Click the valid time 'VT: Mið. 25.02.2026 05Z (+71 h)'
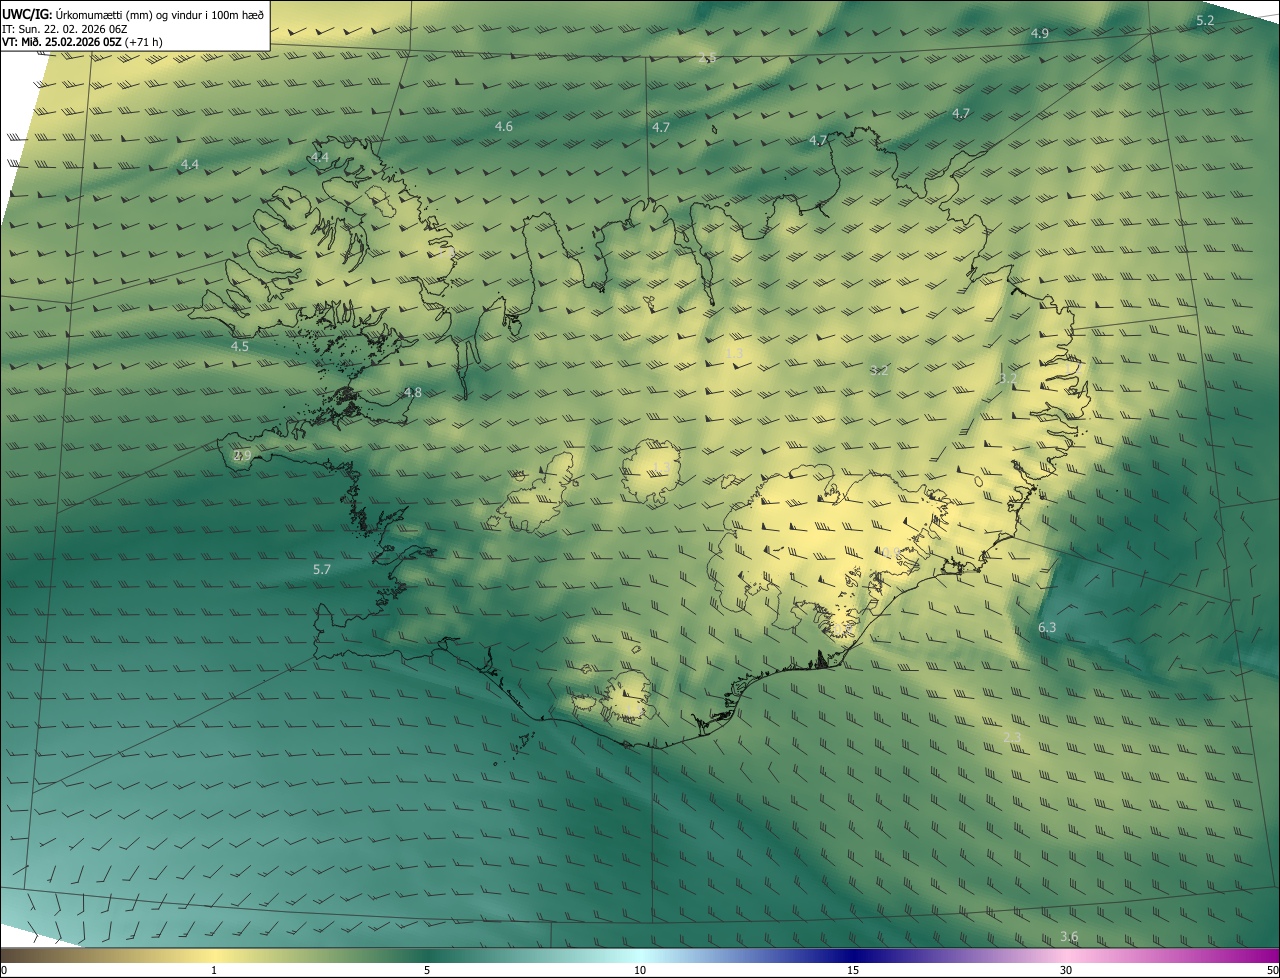1280x978 pixels. click(82, 42)
